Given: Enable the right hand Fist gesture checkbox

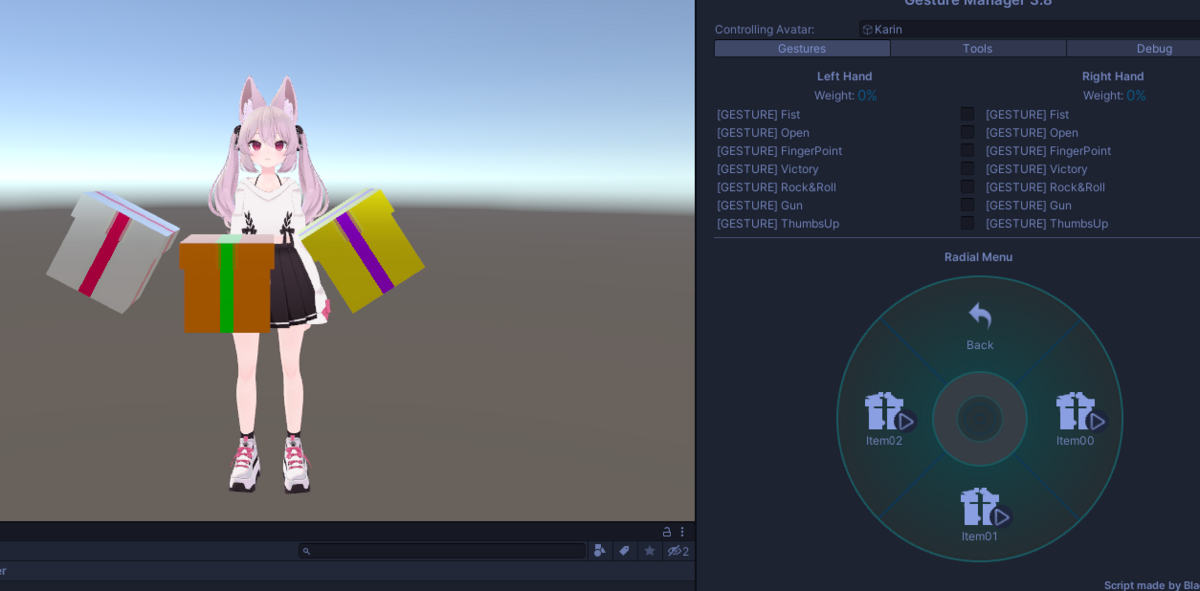Looking at the screenshot, I should 967,114.
